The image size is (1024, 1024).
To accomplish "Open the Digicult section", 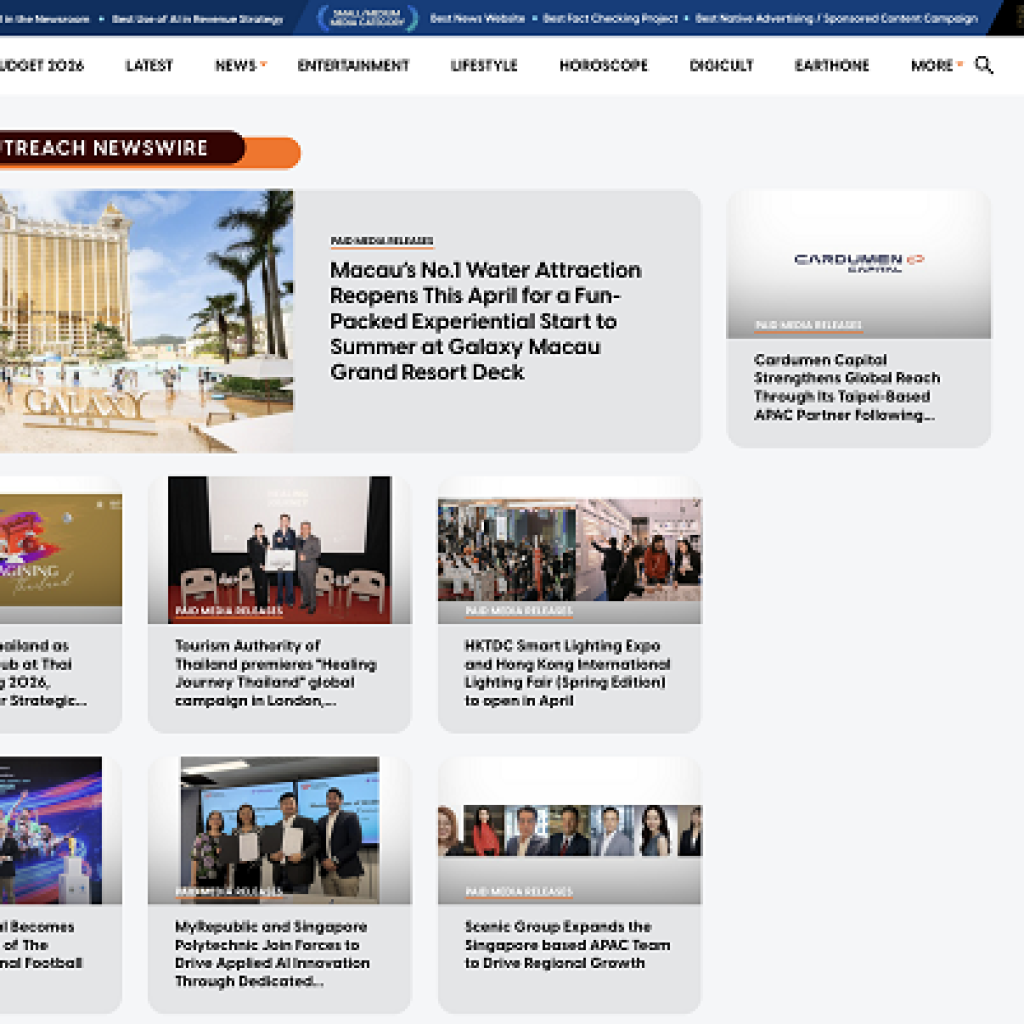I will (721, 65).
